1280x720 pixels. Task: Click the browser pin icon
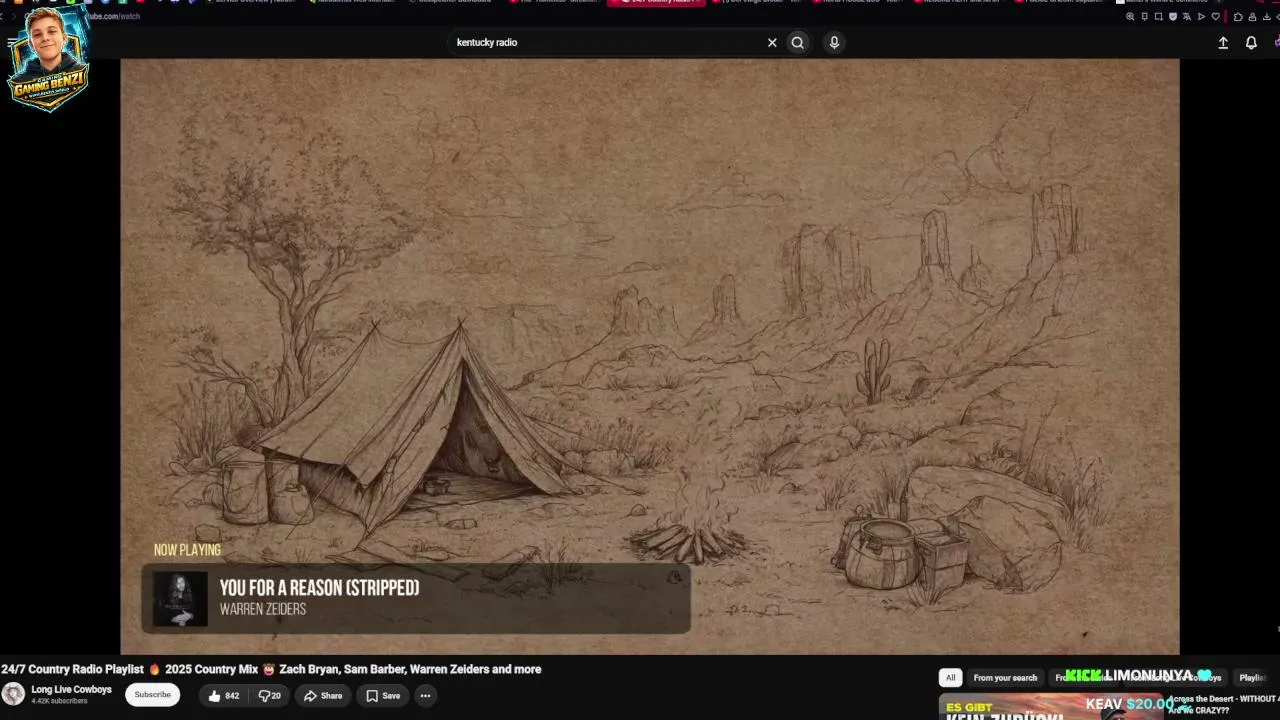click(x=1144, y=16)
